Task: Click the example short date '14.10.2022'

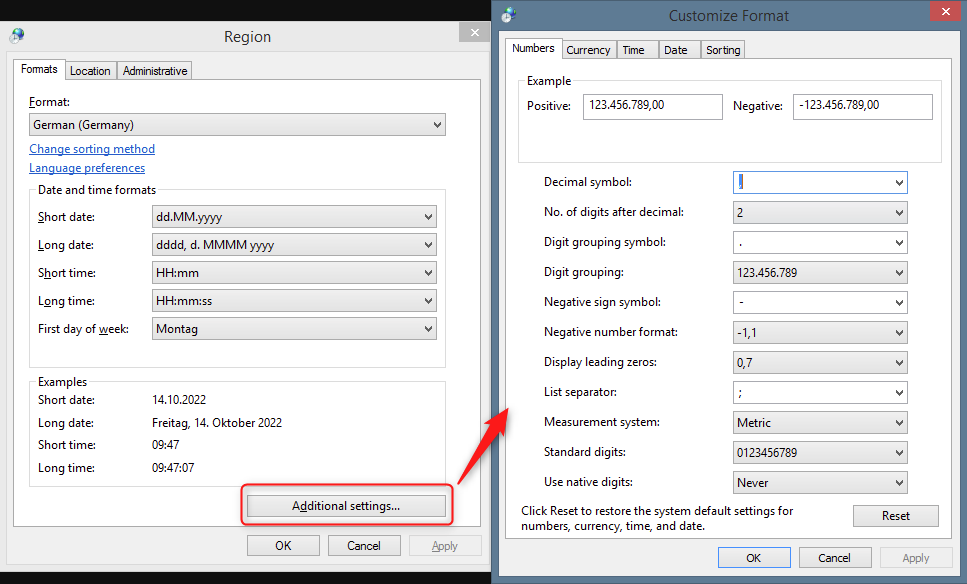Action: click(179, 400)
